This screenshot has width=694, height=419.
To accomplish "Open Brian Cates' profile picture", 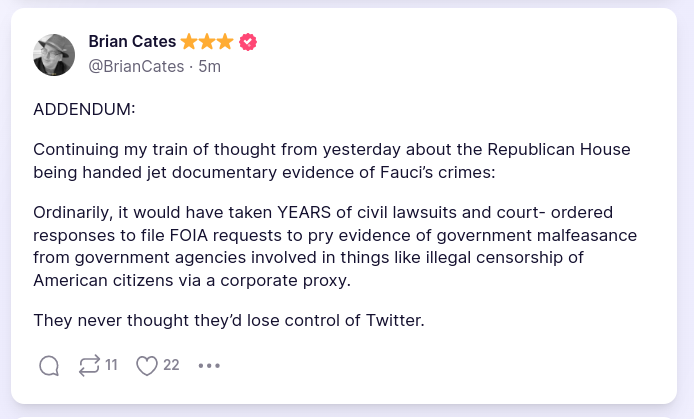I will 55,55.
